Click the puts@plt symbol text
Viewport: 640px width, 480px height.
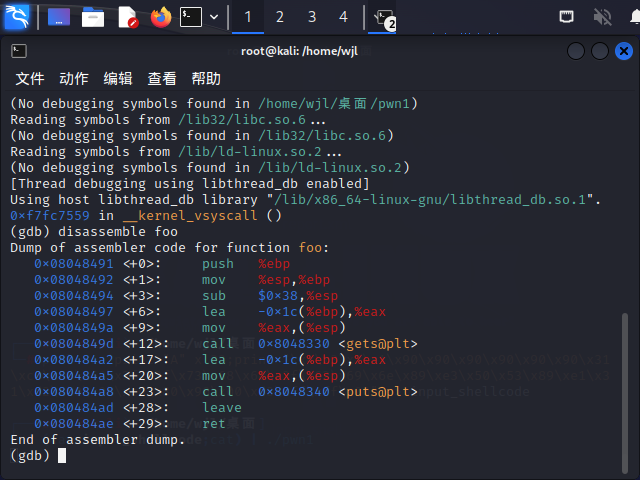point(378,392)
